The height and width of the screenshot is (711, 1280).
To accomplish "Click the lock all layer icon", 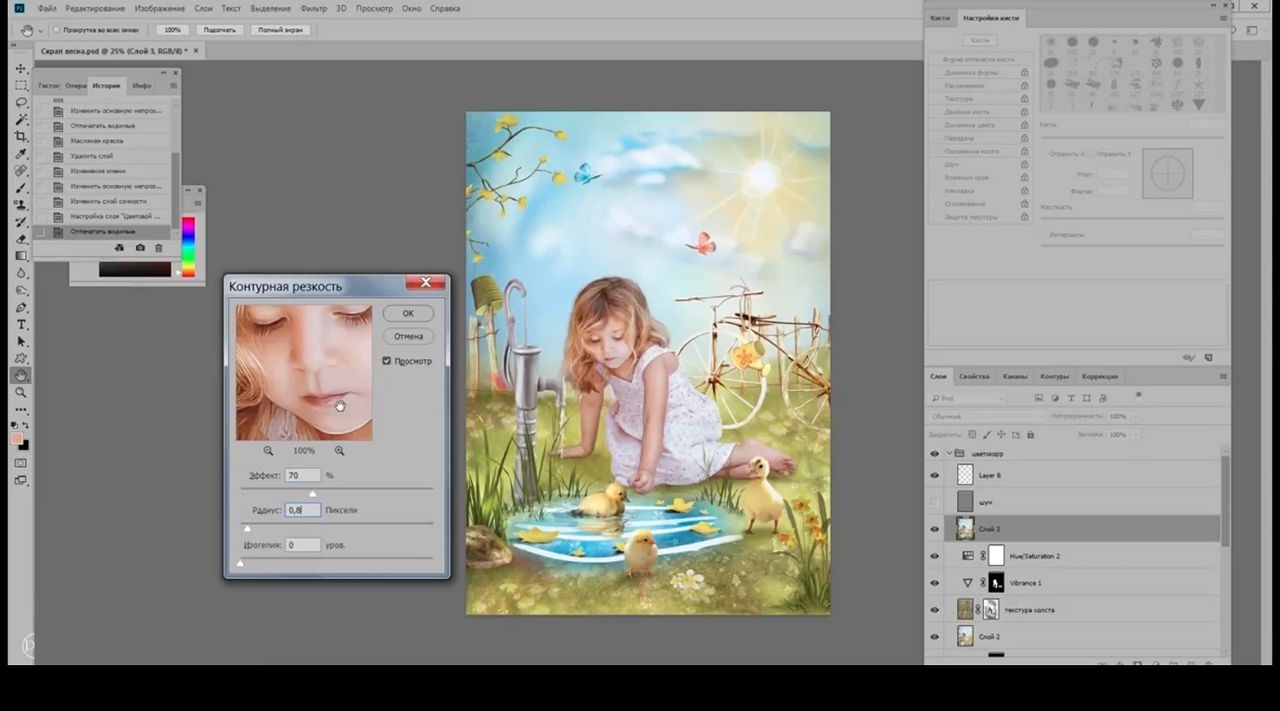I will 1031,435.
